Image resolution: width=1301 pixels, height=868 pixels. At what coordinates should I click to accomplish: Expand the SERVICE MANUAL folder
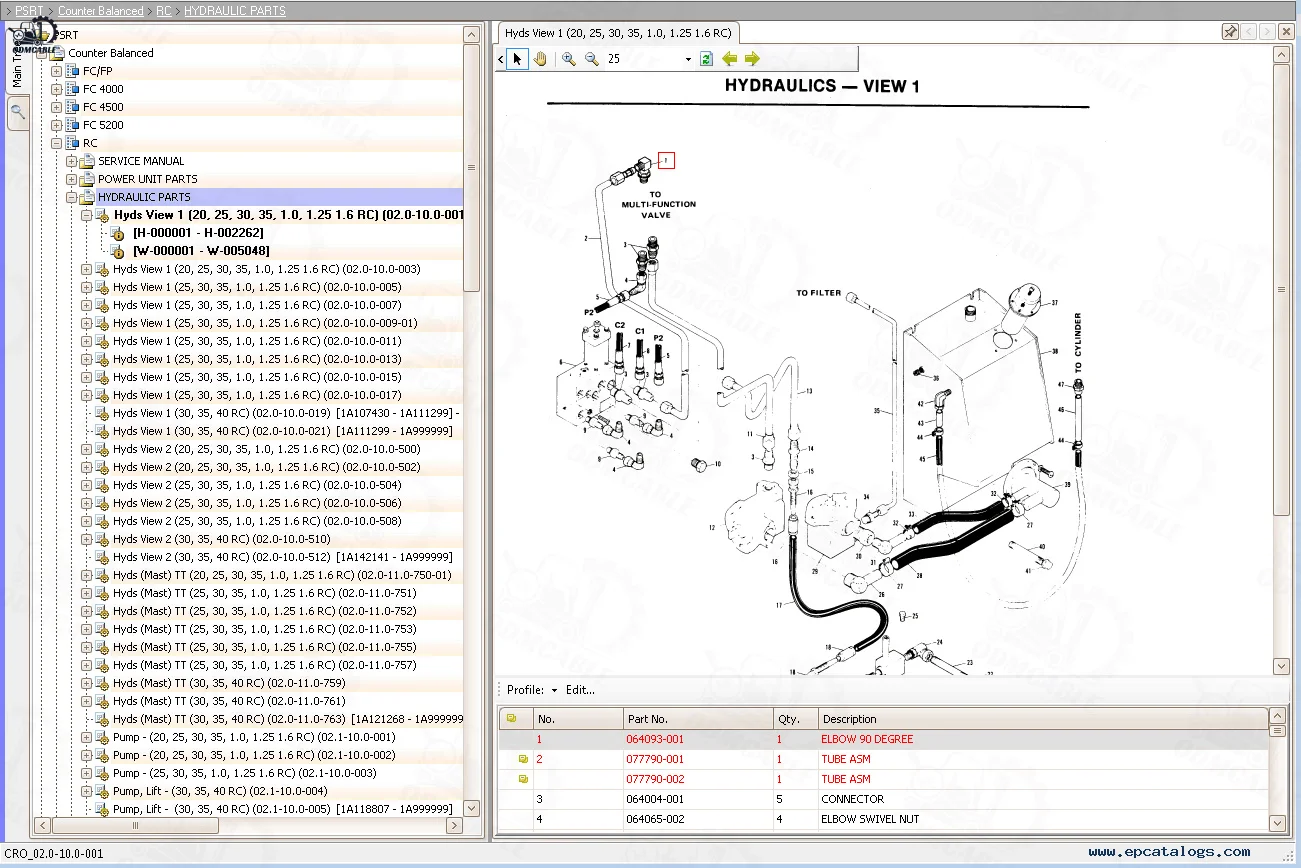(72, 161)
